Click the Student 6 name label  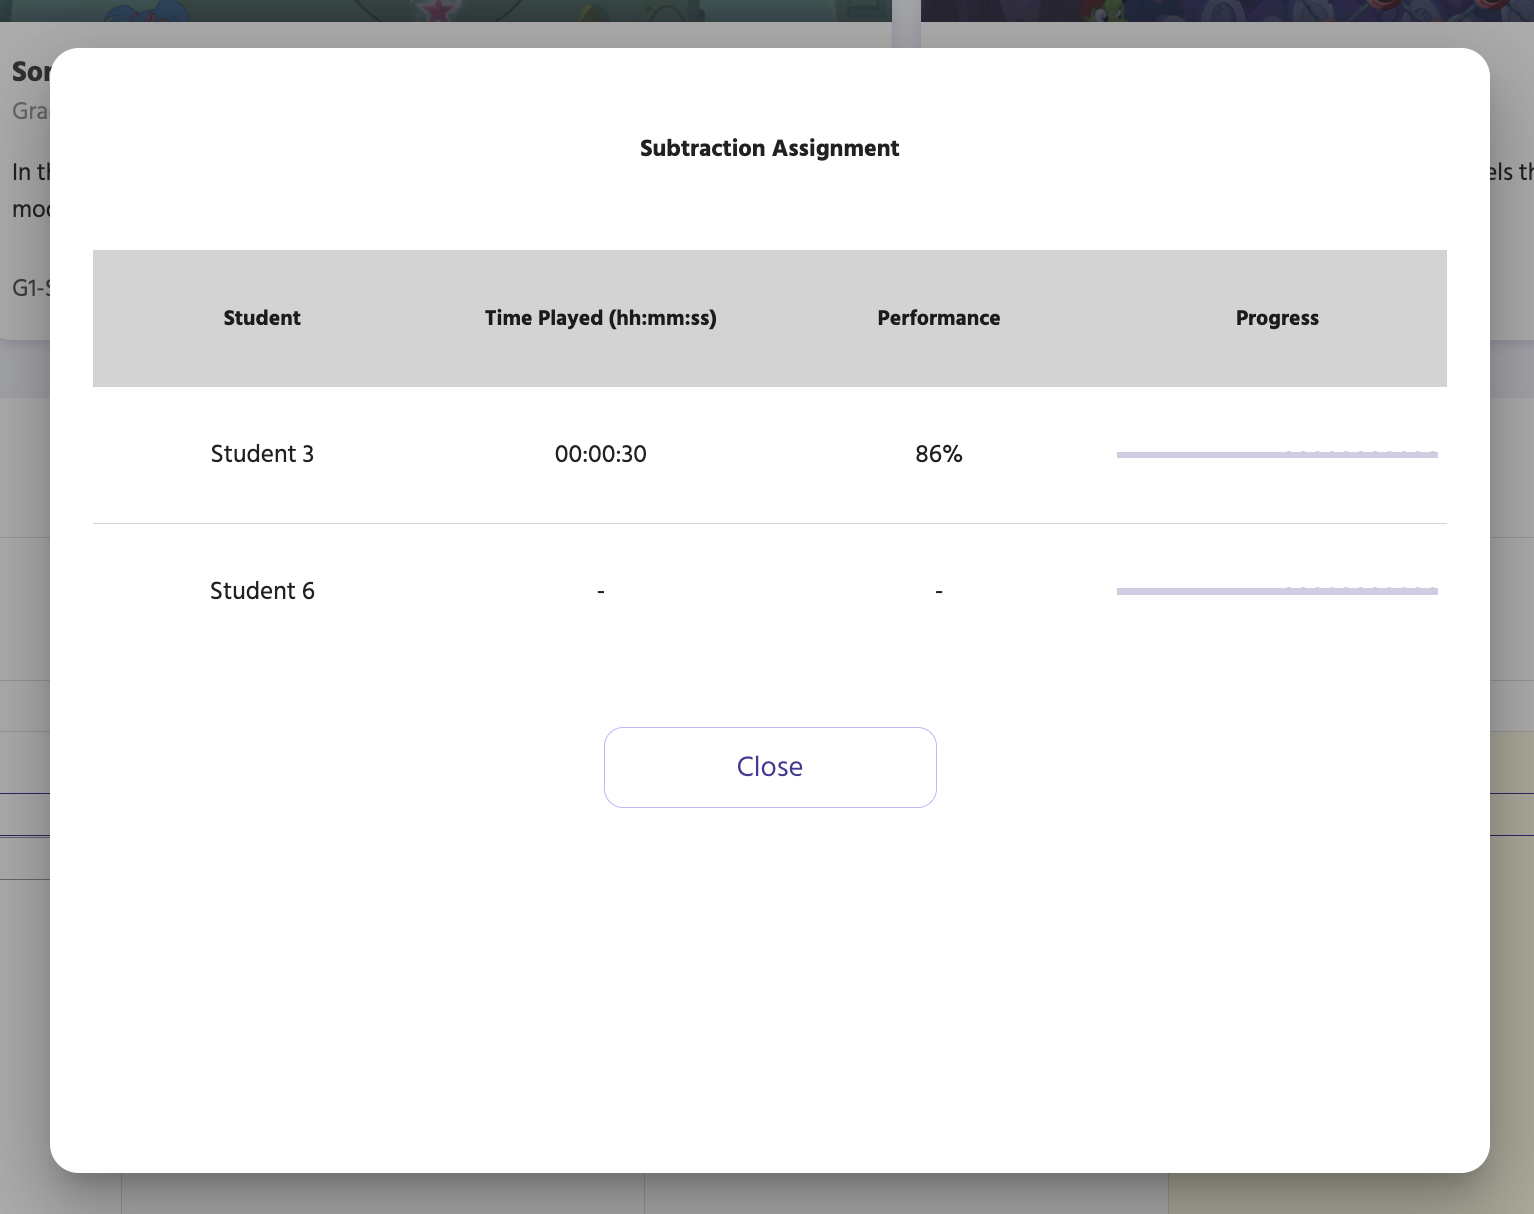(x=261, y=591)
